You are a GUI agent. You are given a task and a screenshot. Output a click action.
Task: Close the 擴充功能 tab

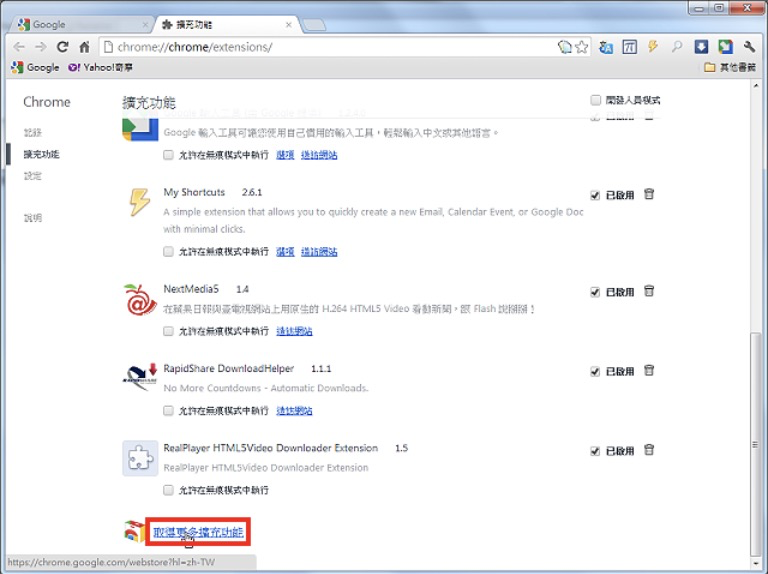pos(288,24)
